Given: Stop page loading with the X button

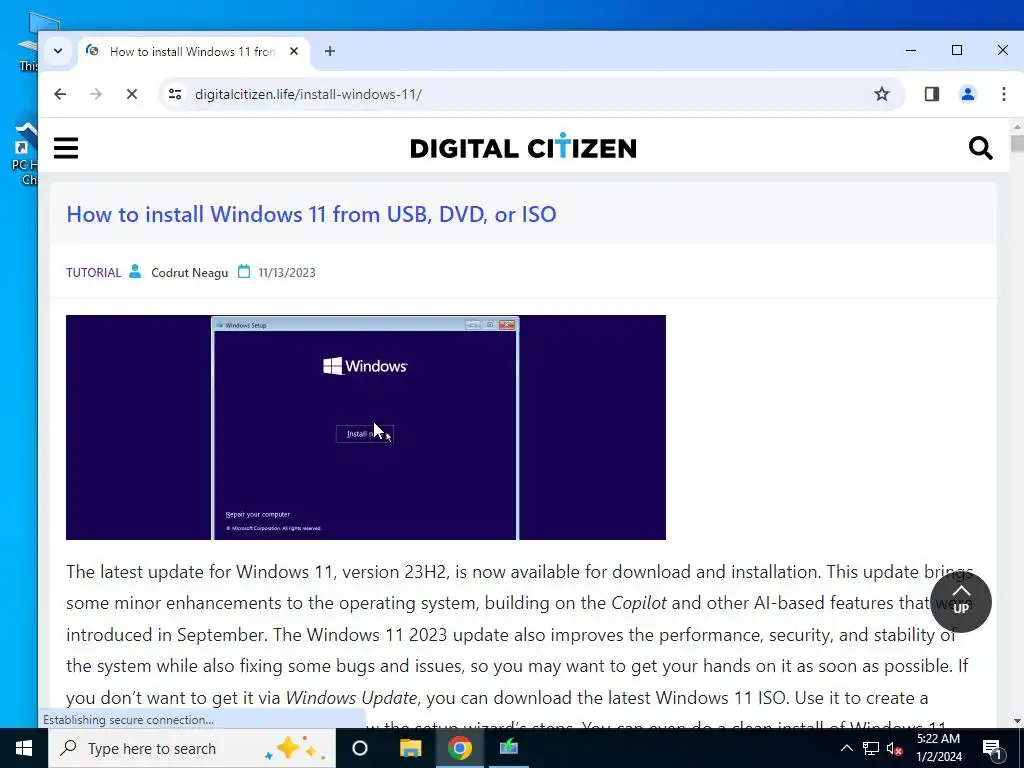Looking at the screenshot, I should tap(132, 94).
